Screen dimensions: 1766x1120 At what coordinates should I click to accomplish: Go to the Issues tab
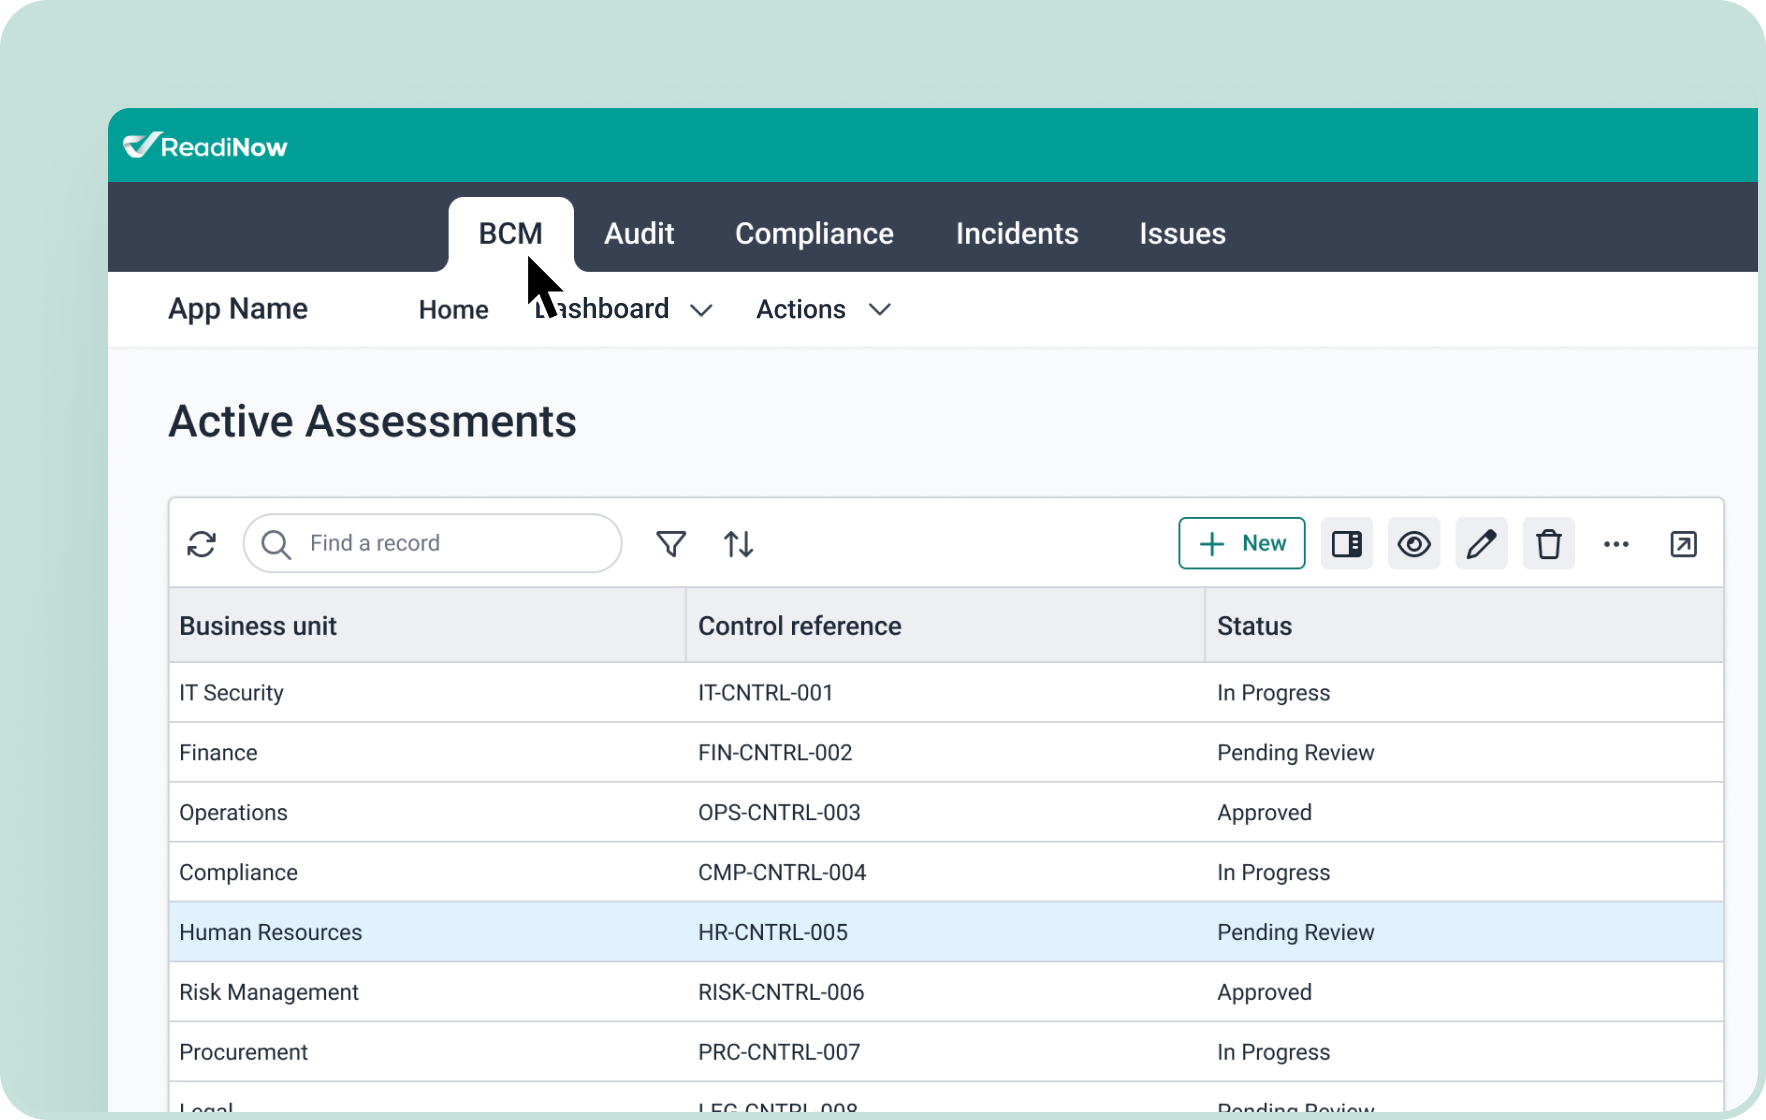[1182, 234]
